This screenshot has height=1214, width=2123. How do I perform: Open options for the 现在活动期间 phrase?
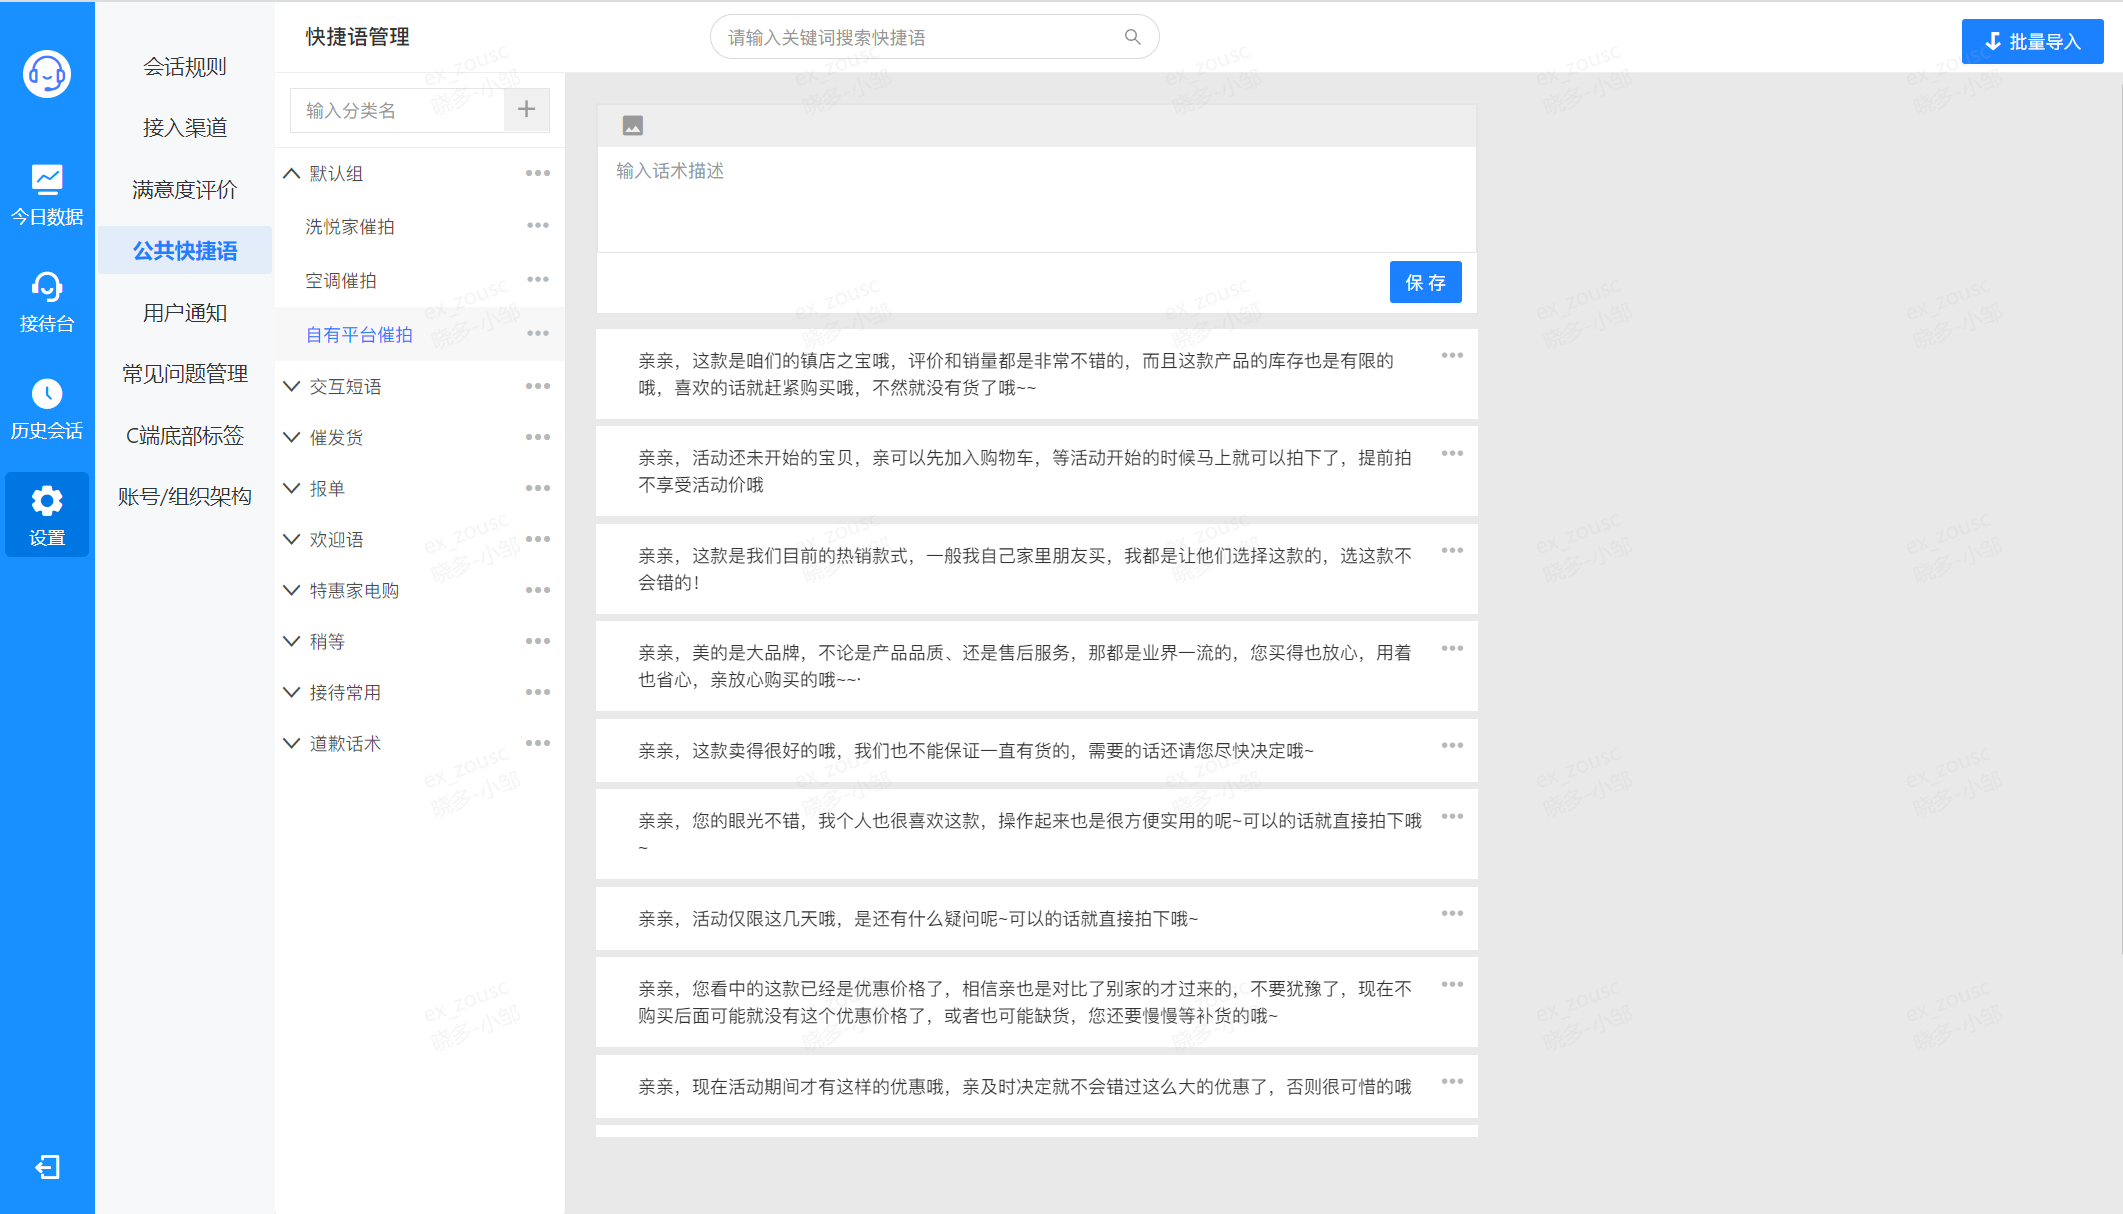coord(1452,1082)
